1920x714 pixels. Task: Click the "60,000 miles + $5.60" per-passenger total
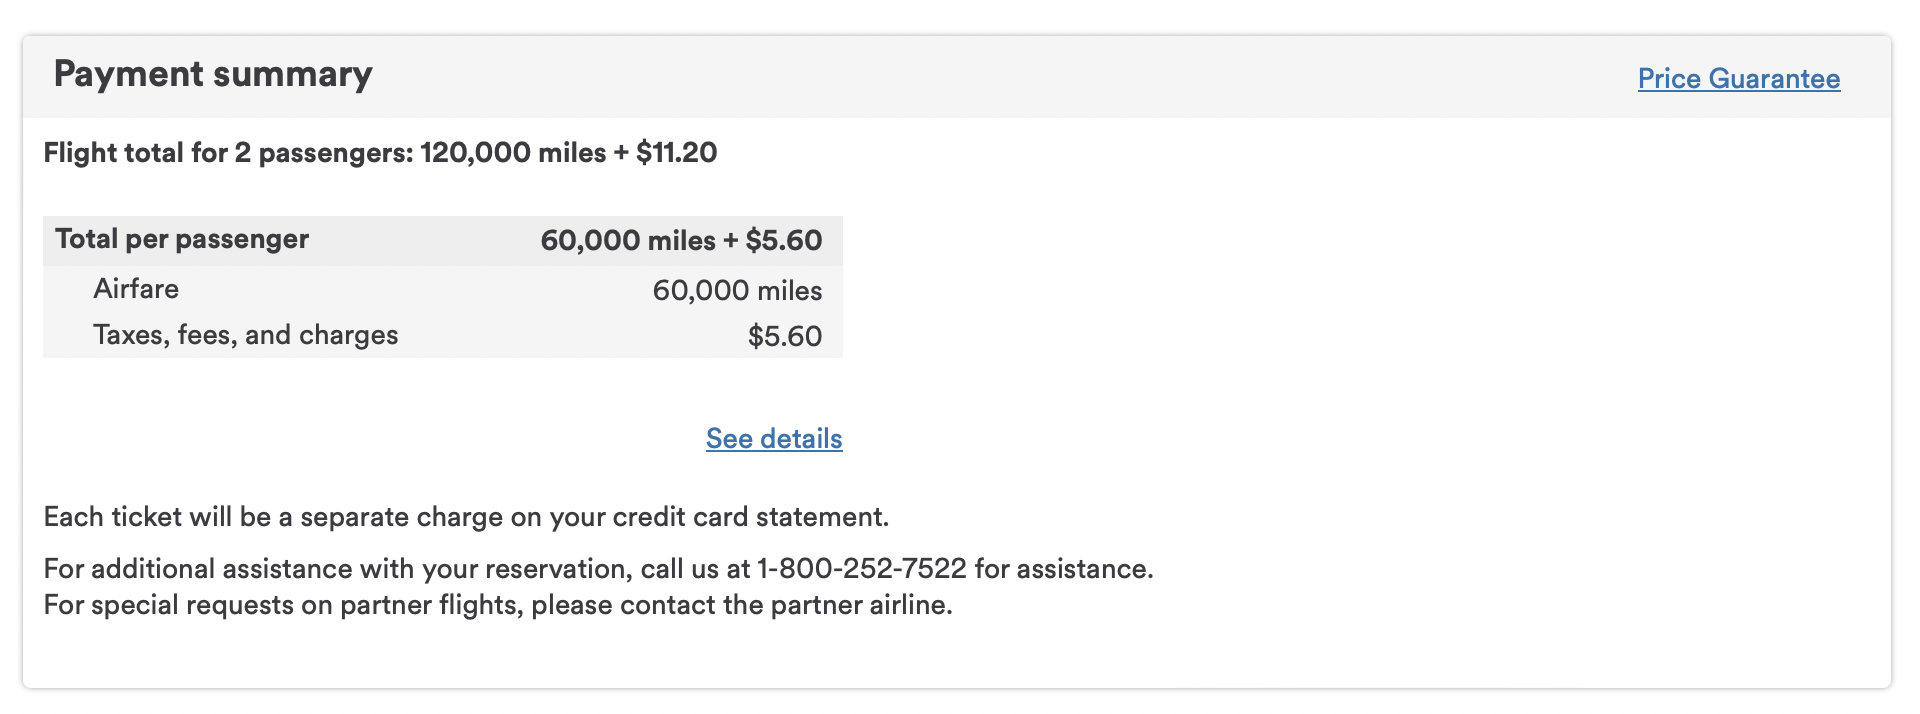pos(681,241)
